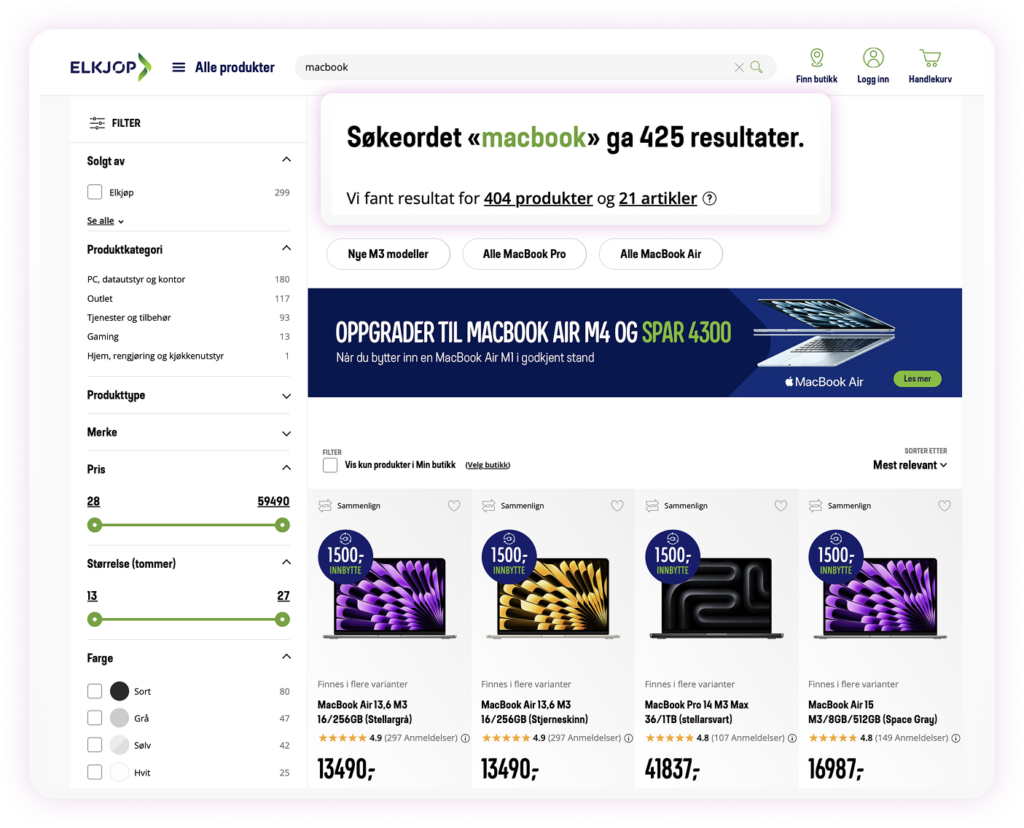Favorite the MacBook Air 13,6 M3 Stjerneskinn heart

tap(617, 505)
